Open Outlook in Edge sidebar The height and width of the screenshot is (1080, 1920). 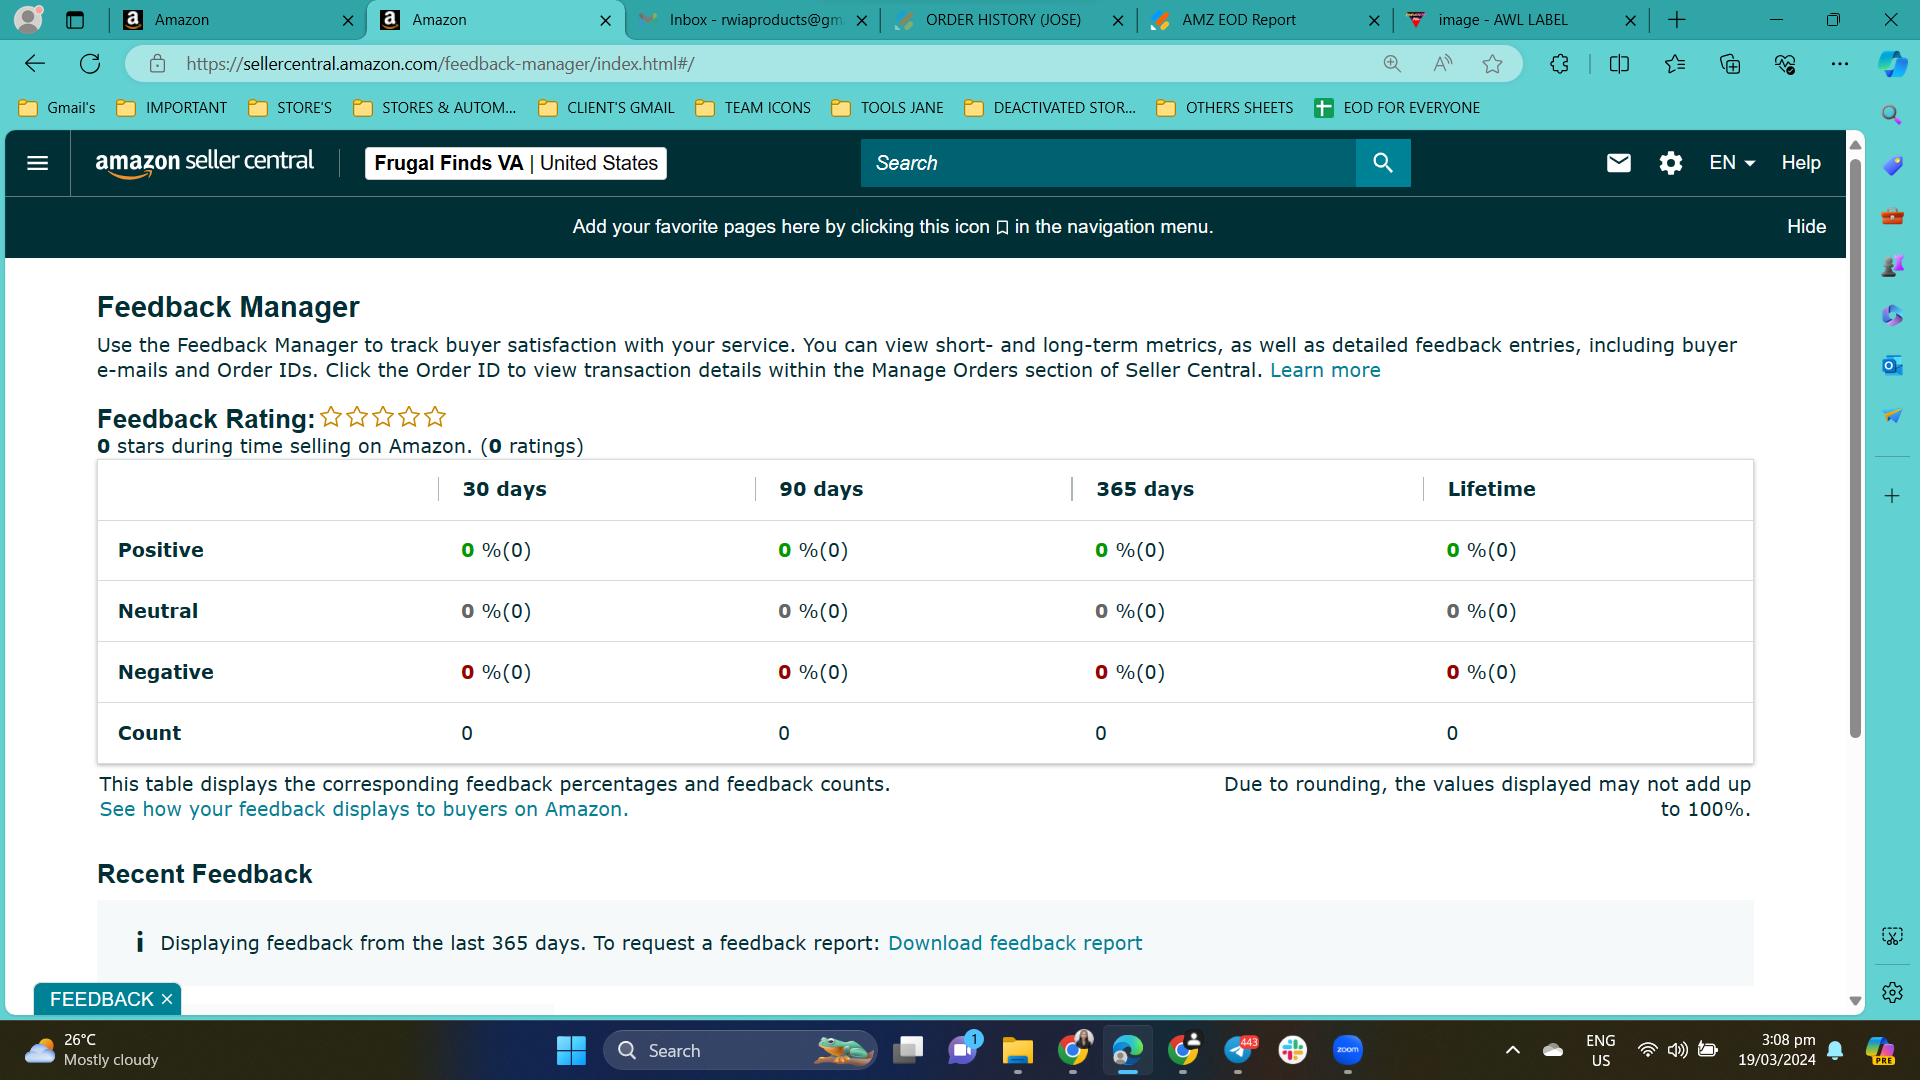point(1891,365)
